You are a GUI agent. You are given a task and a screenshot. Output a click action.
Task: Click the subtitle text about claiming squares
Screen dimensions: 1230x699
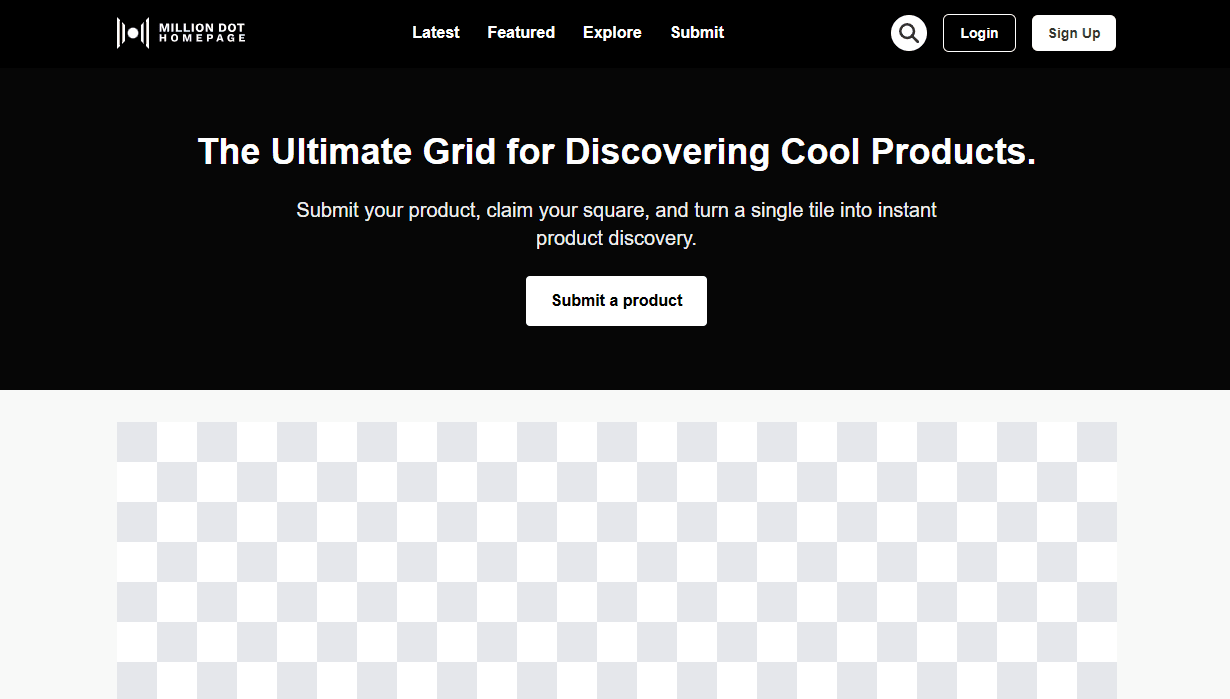(x=616, y=223)
